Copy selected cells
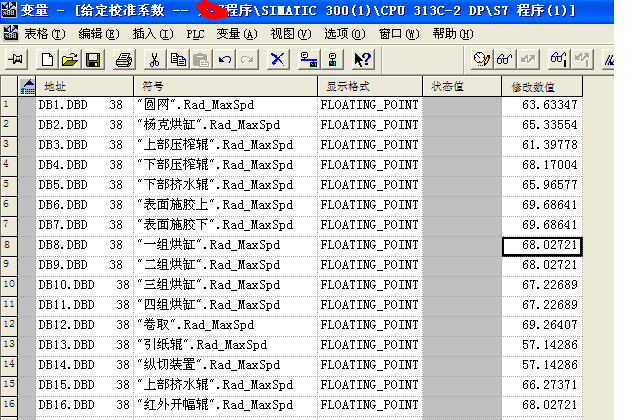The image size is (640, 420). 178,60
